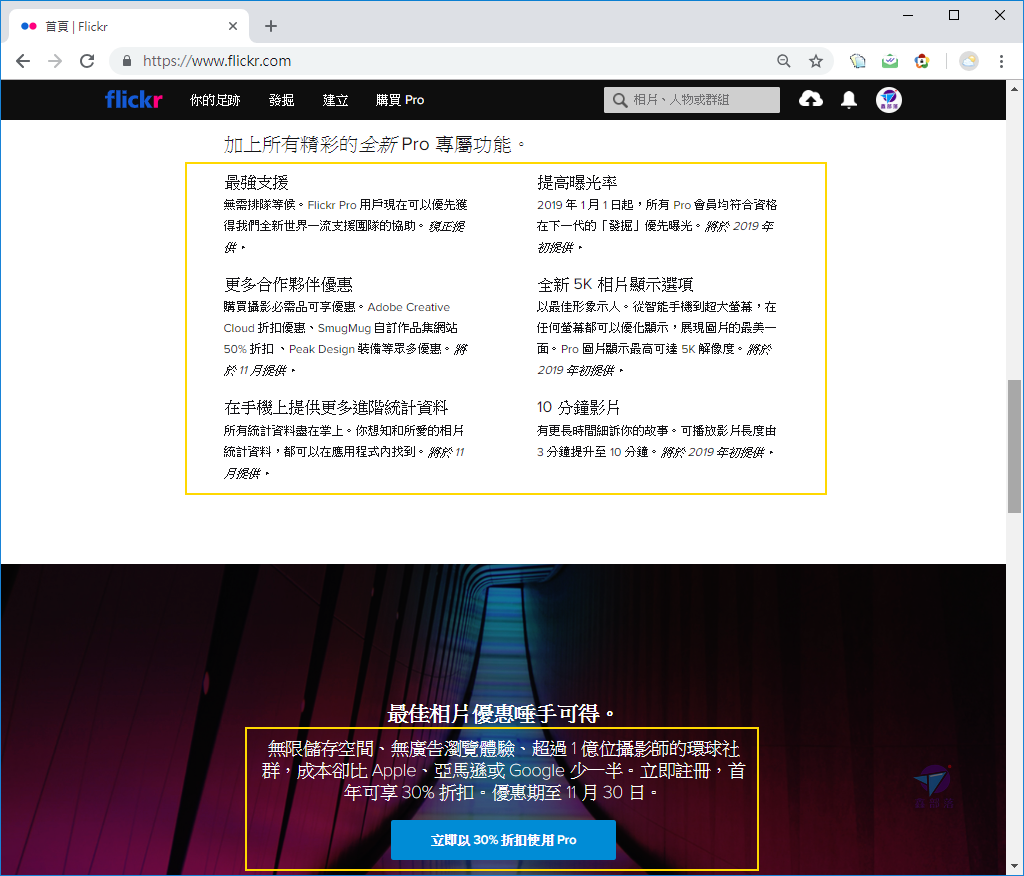Open the 發掘 menu
Image resolution: width=1024 pixels, height=876 pixels.
tap(281, 100)
